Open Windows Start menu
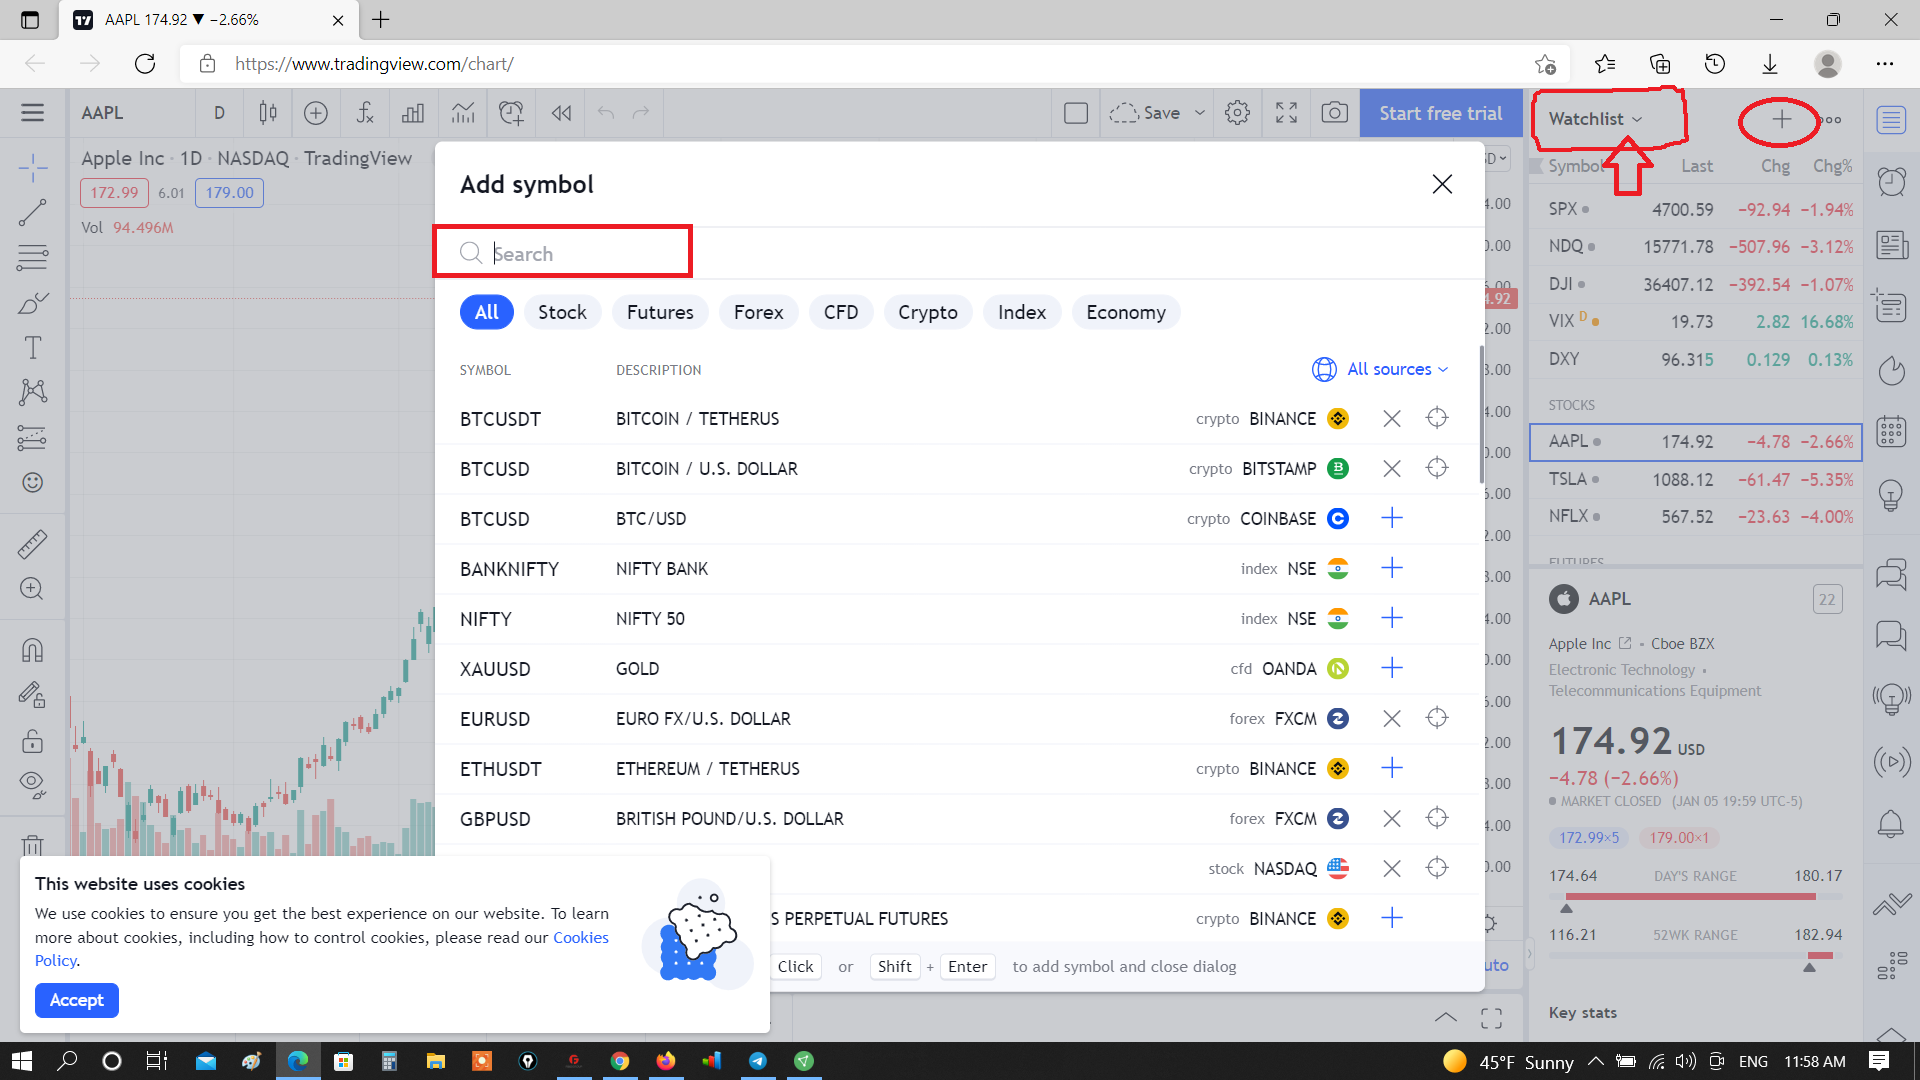The image size is (1920, 1080). click(22, 1061)
